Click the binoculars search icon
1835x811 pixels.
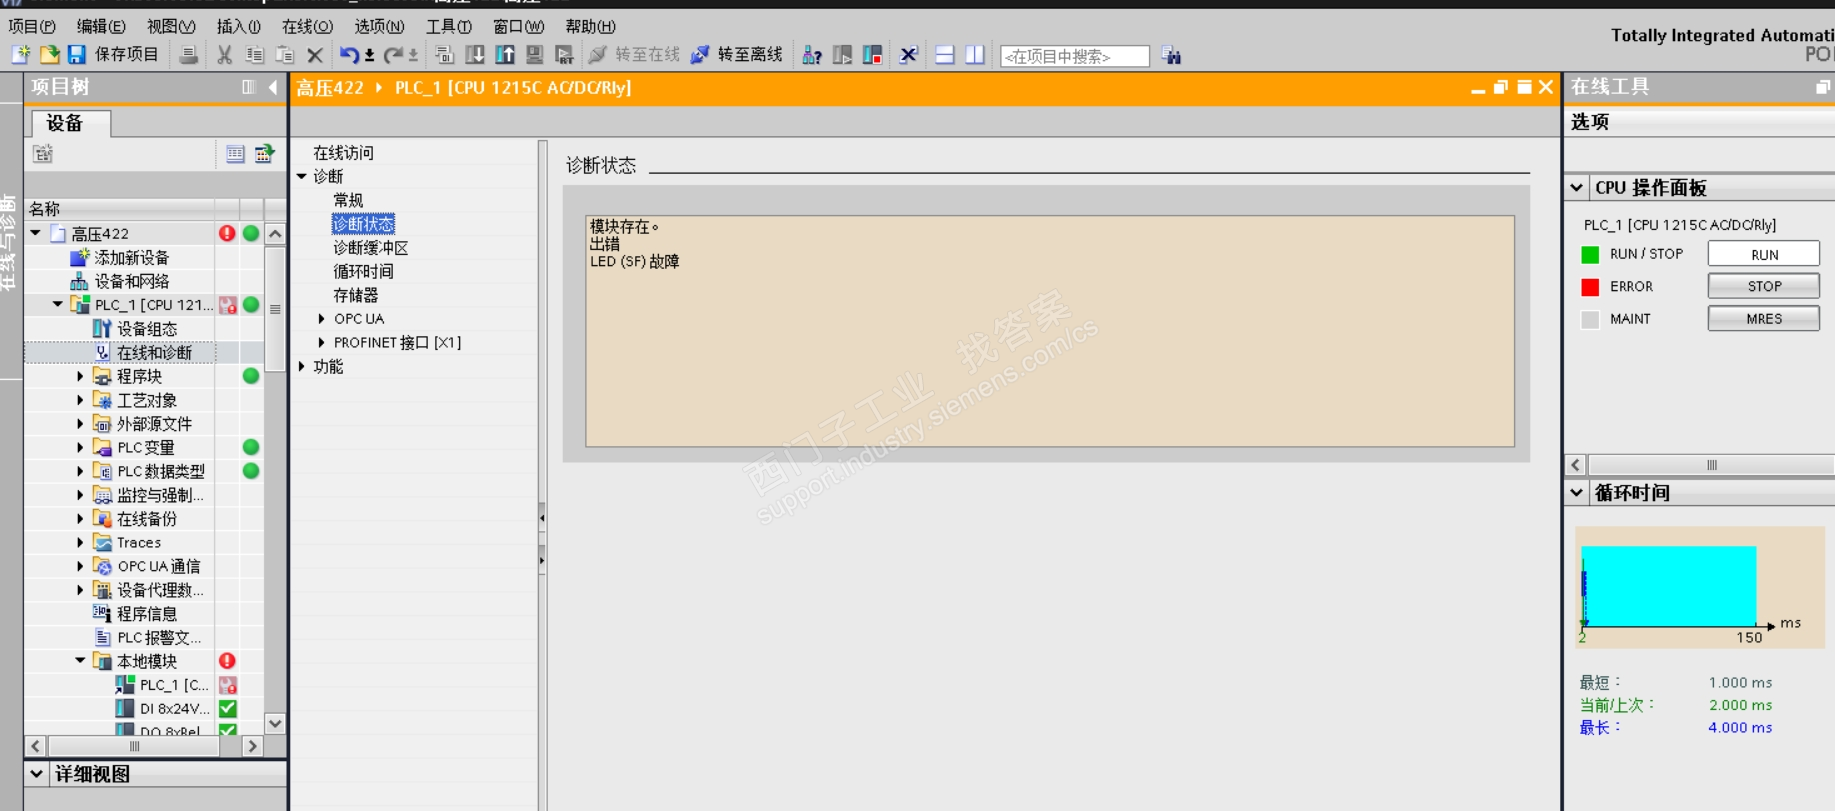pos(1172,55)
